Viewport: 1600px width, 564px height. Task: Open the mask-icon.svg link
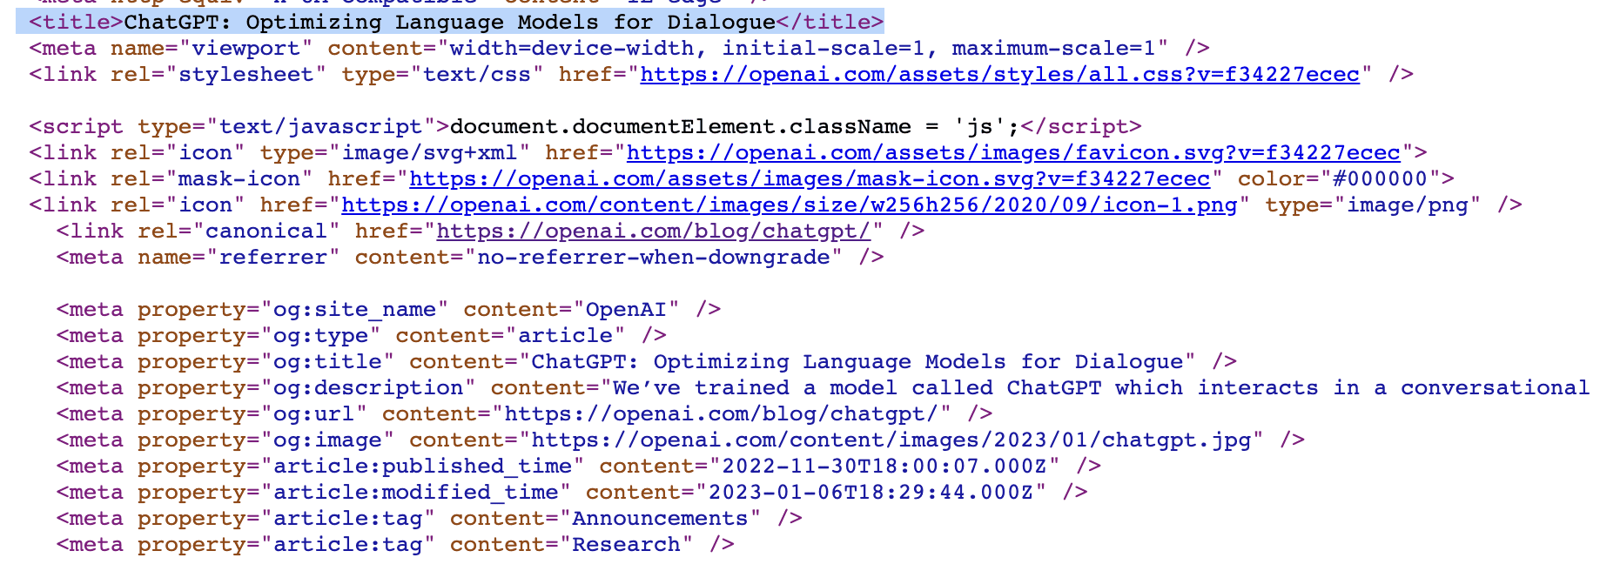[x=810, y=179]
